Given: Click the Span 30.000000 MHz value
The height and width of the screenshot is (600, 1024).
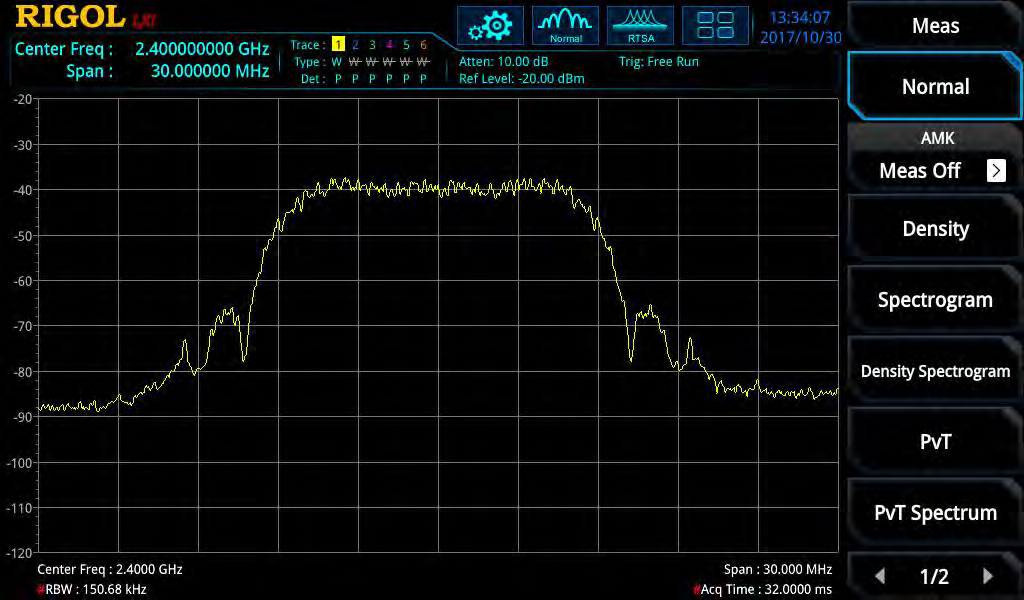Looking at the screenshot, I should [210, 71].
